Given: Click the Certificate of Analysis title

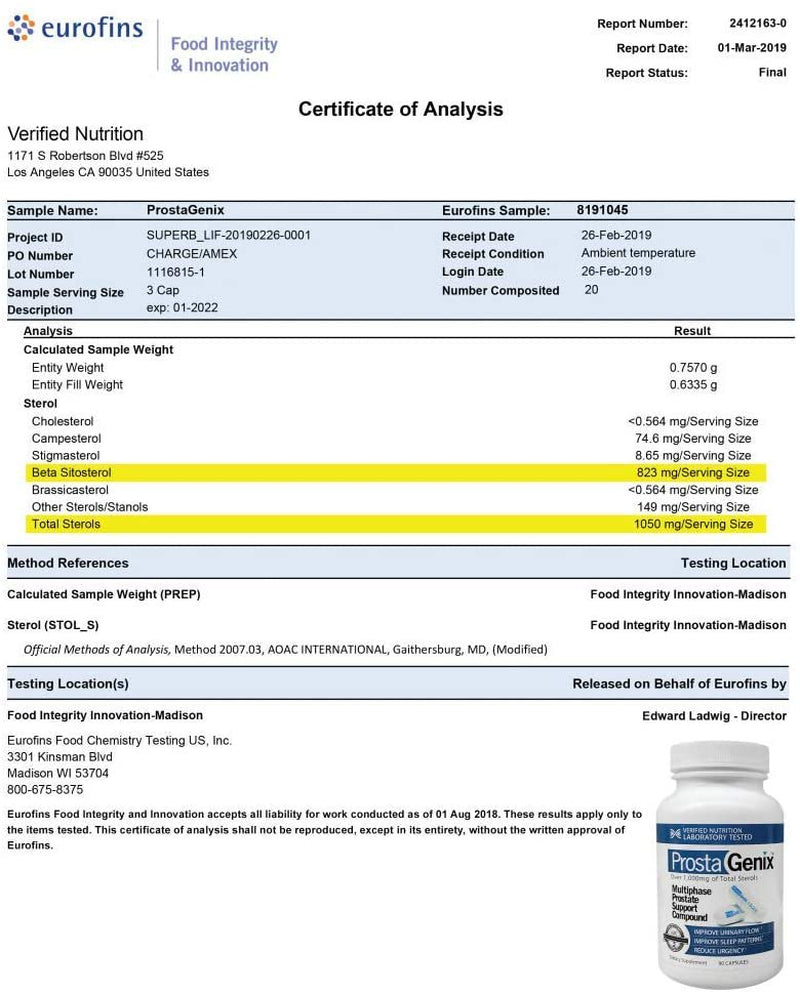Looking at the screenshot, I should [400, 109].
